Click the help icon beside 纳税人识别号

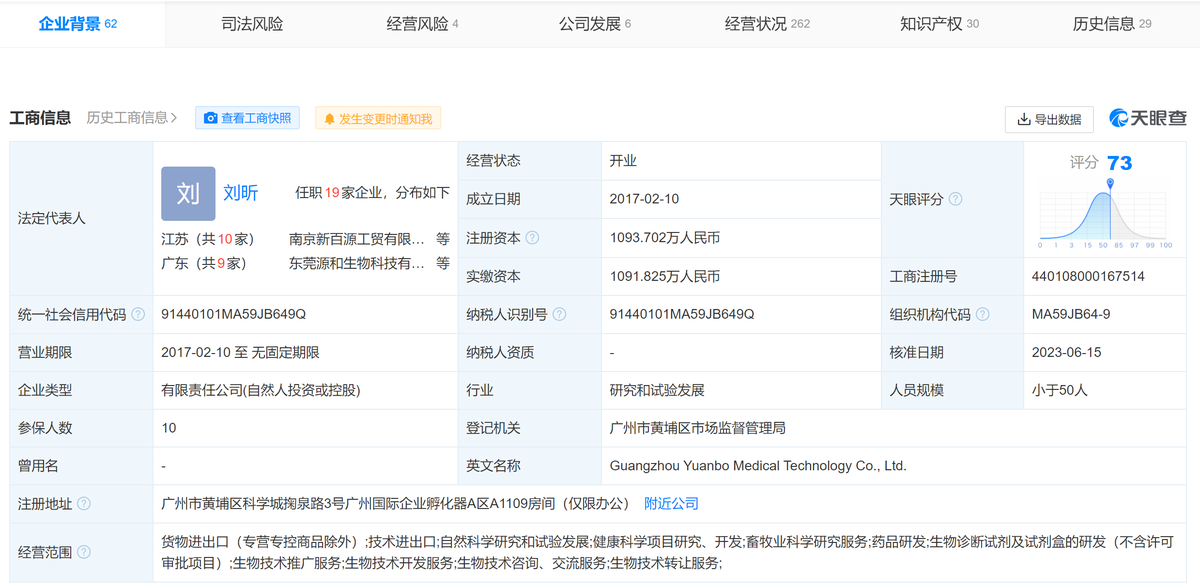click(x=559, y=315)
